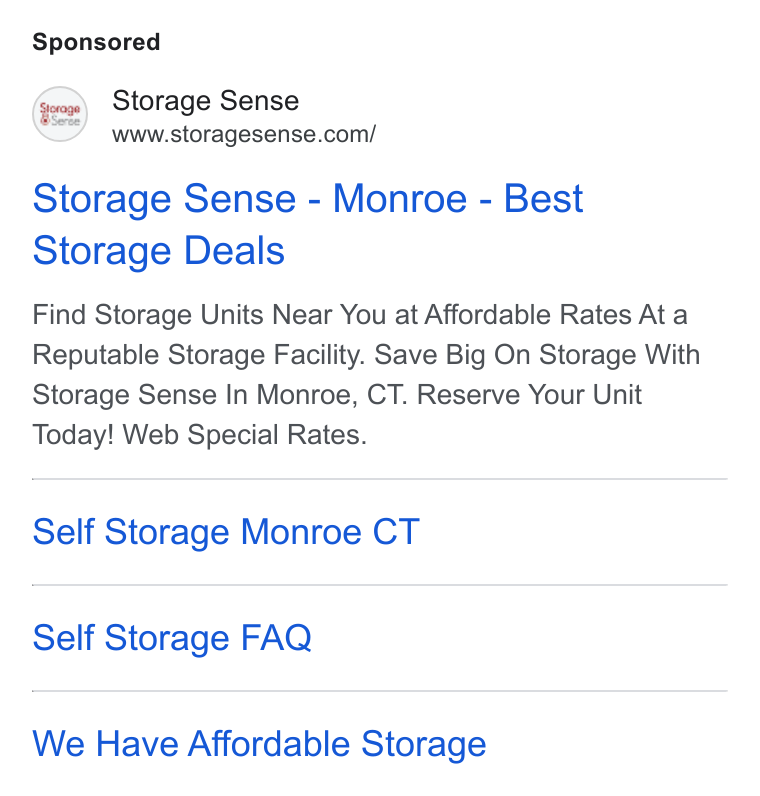The width and height of the screenshot is (760, 796).
Task: Click the Storage Sense round logo icon
Action: pyautogui.click(x=60, y=114)
